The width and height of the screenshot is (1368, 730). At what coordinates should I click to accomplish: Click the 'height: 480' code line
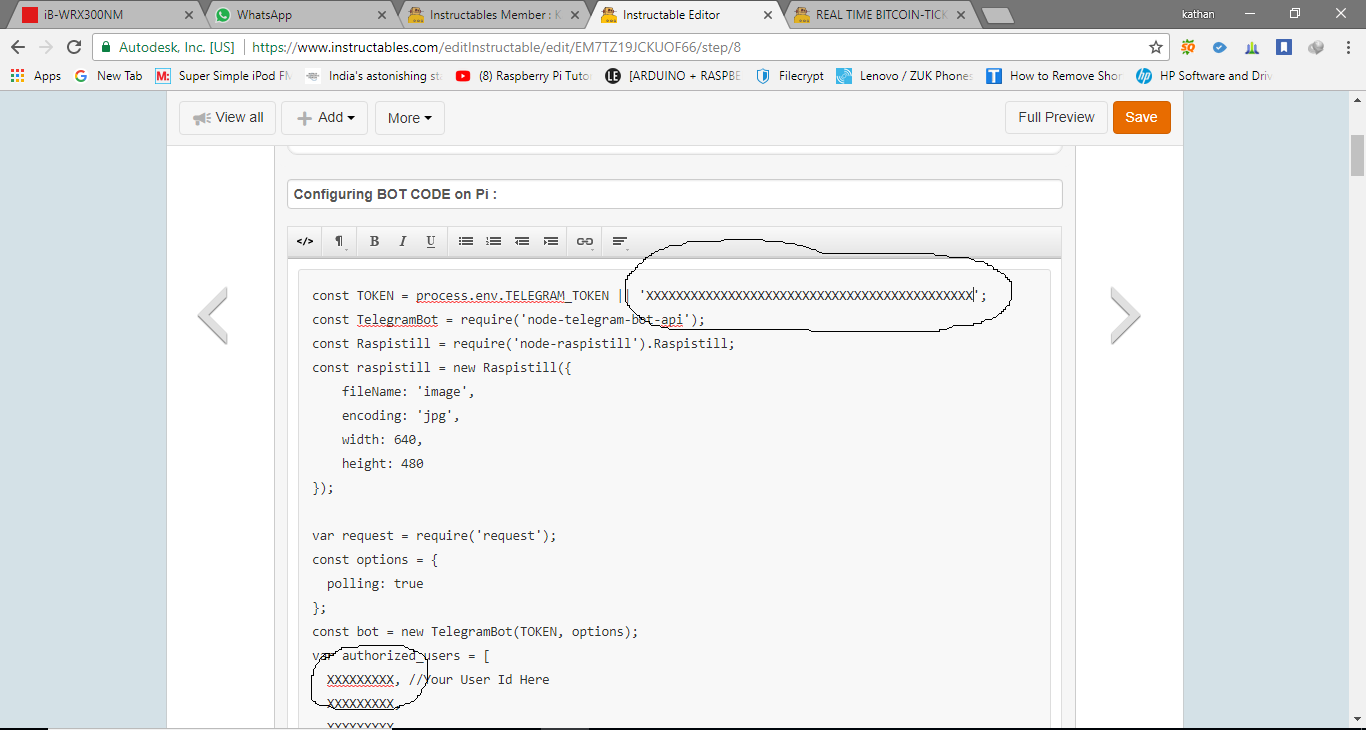pyautogui.click(x=382, y=464)
